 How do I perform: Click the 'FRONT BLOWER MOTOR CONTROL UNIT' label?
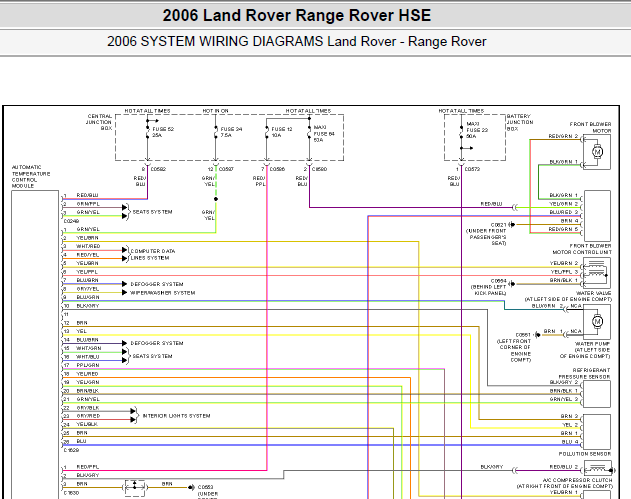coord(582,249)
